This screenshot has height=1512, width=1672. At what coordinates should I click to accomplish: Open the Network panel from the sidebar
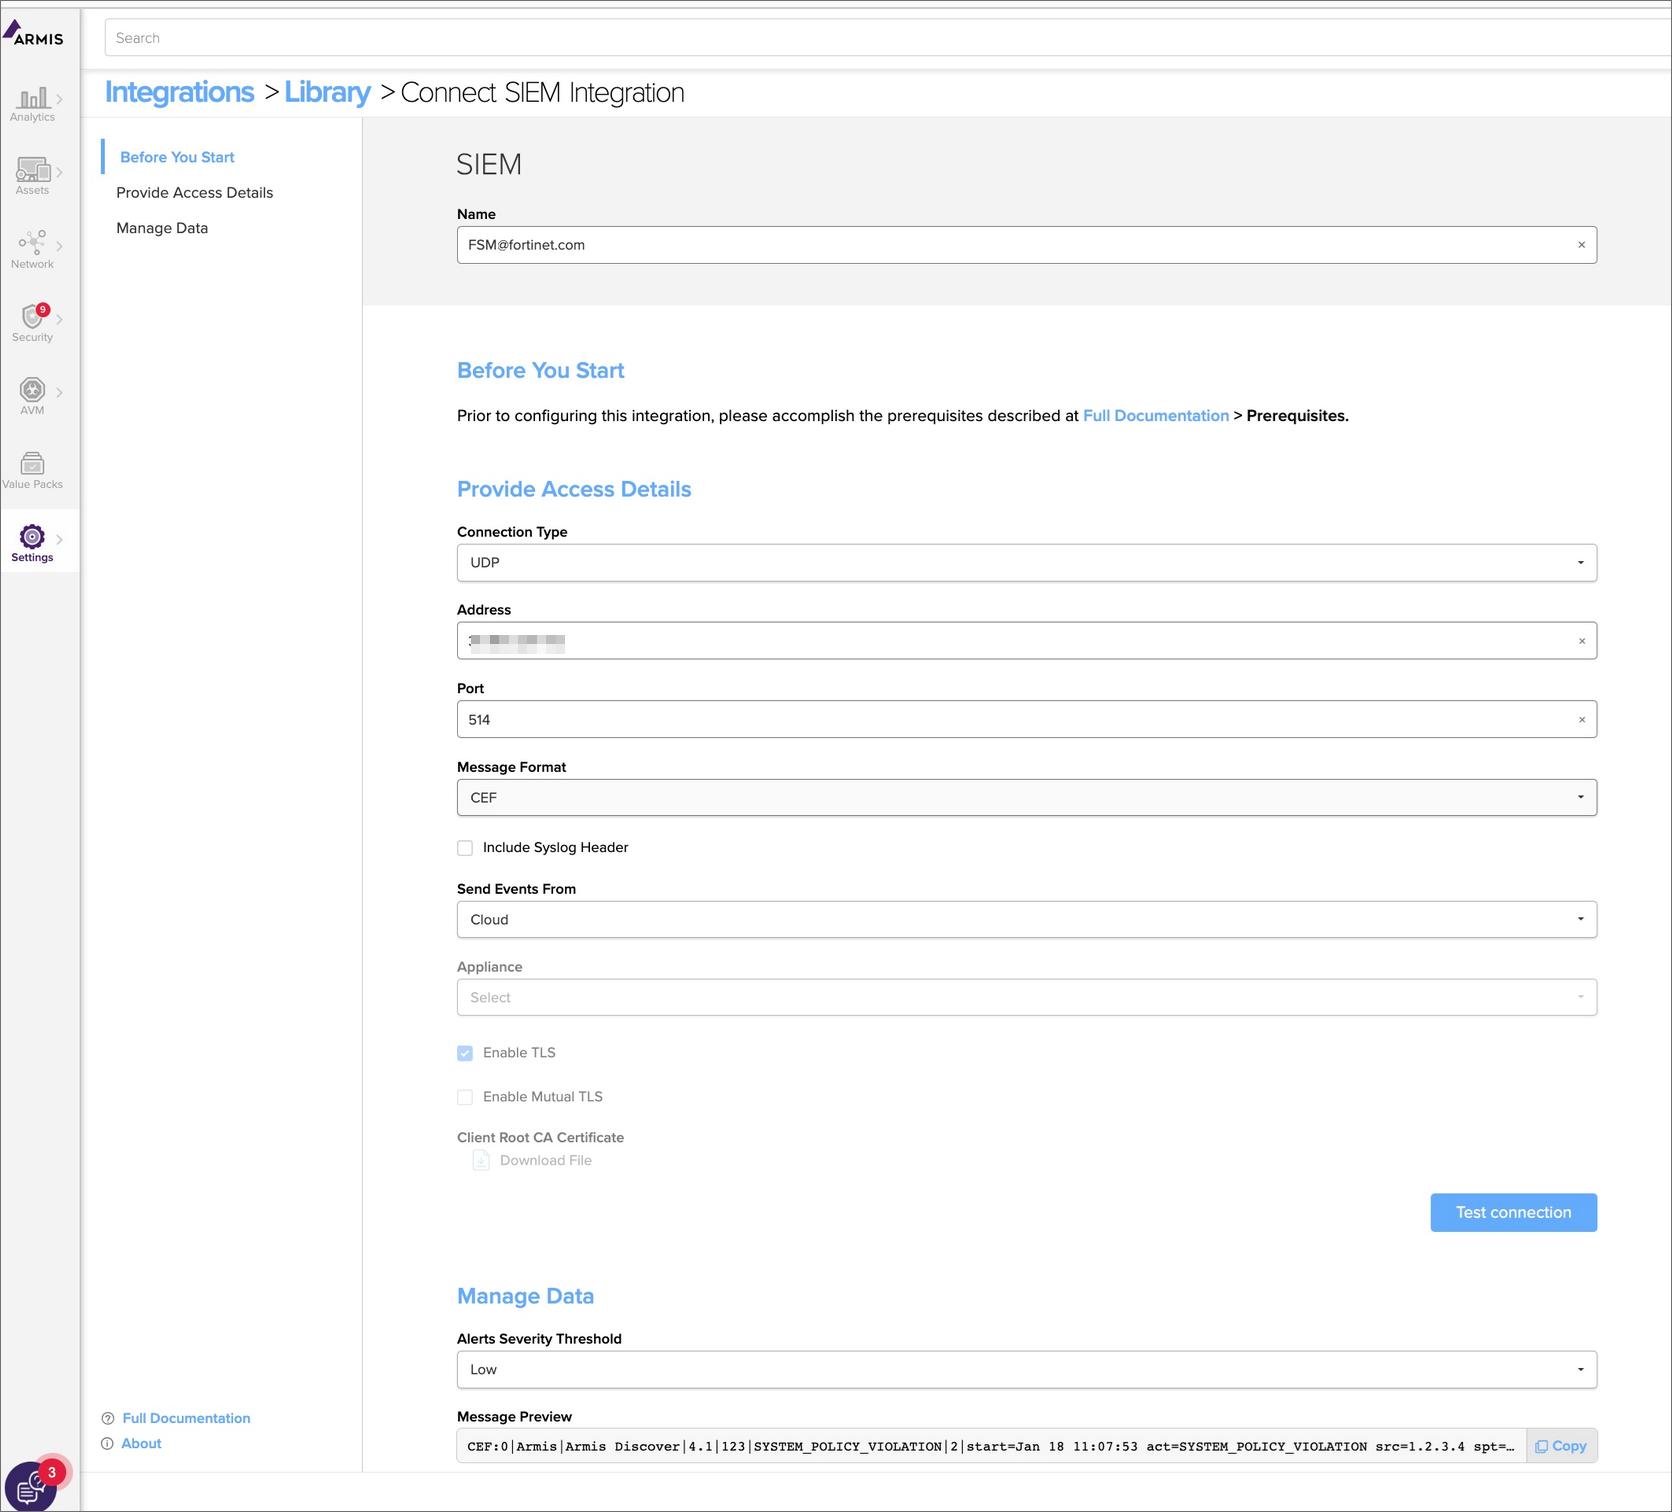[x=33, y=248]
